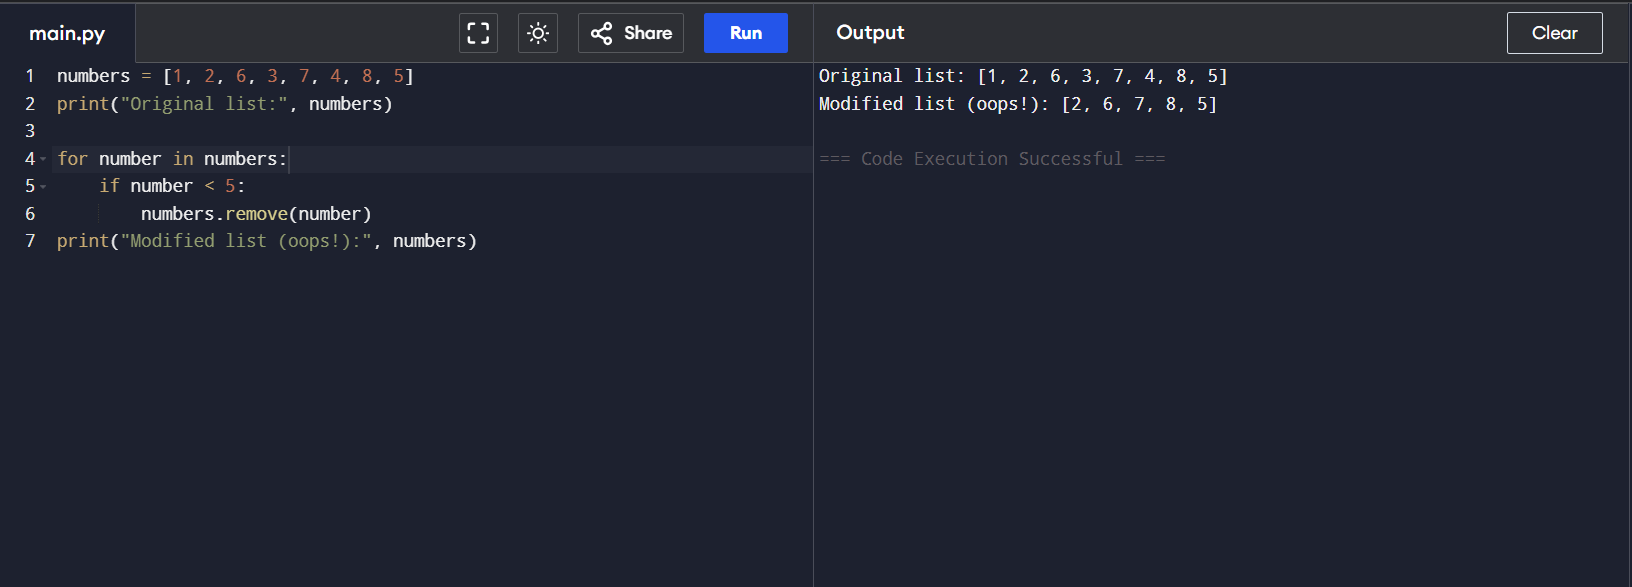
Task: Run the Python code
Action: tap(745, 33)
